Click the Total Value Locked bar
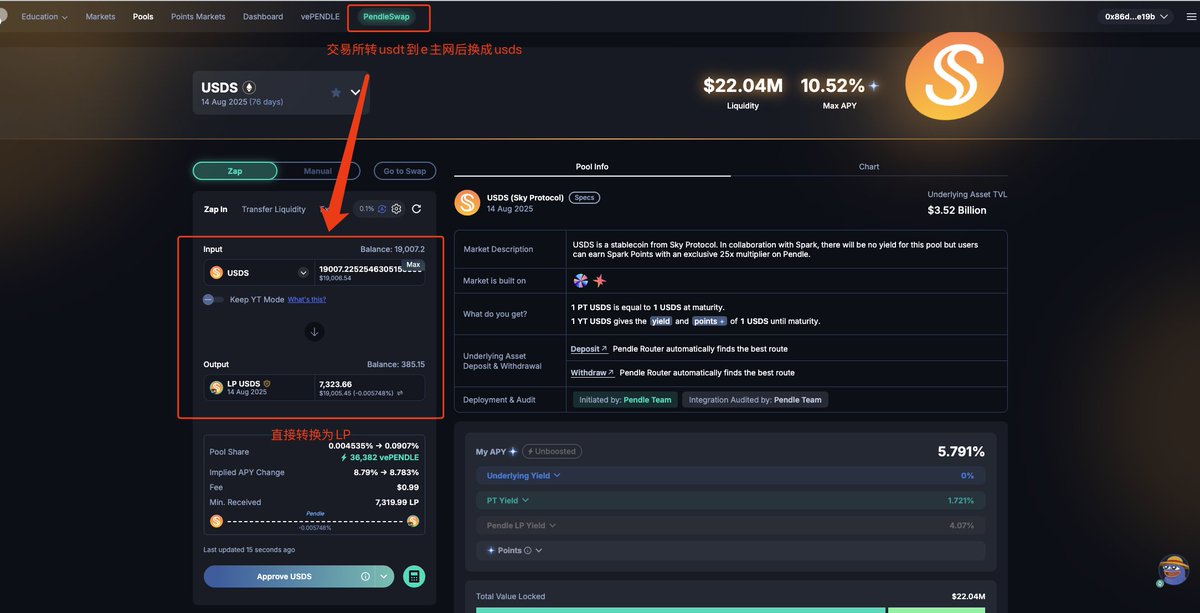This screenshot has width=1200, height=613. pyautogui.click(x=731, y=609)
